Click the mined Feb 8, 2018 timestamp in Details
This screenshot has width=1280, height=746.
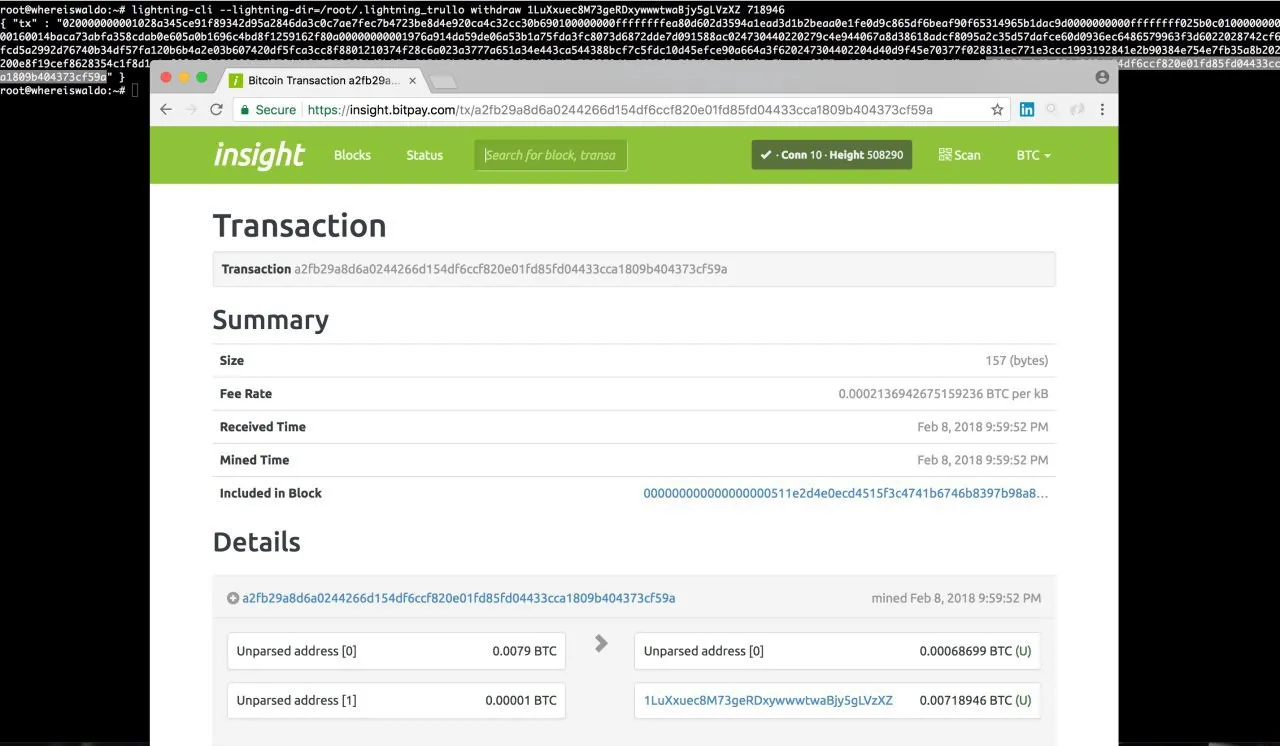click(x=956, y=598)
